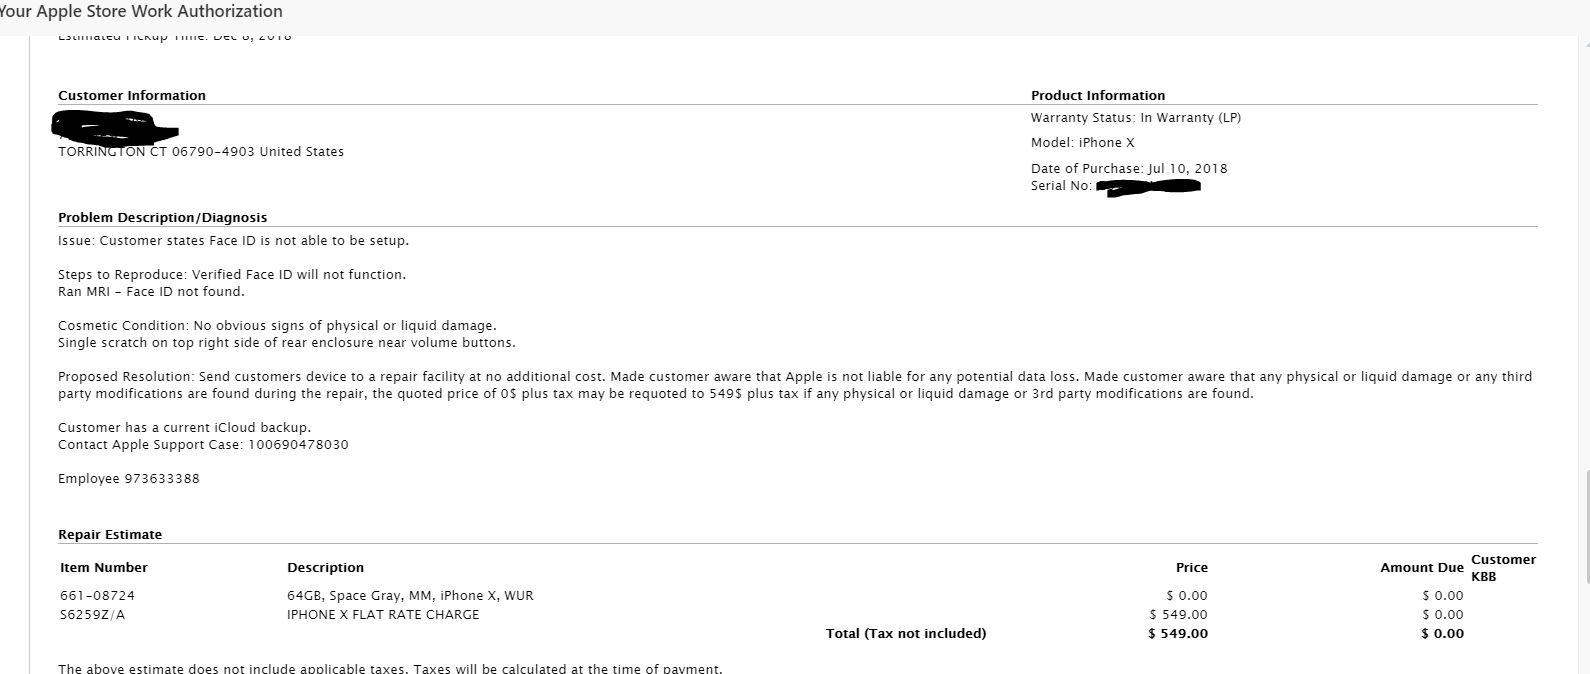Click the Price column header
This screenshot has height=674, width=1590.
pyautogui.click(x=1192, y=568)
